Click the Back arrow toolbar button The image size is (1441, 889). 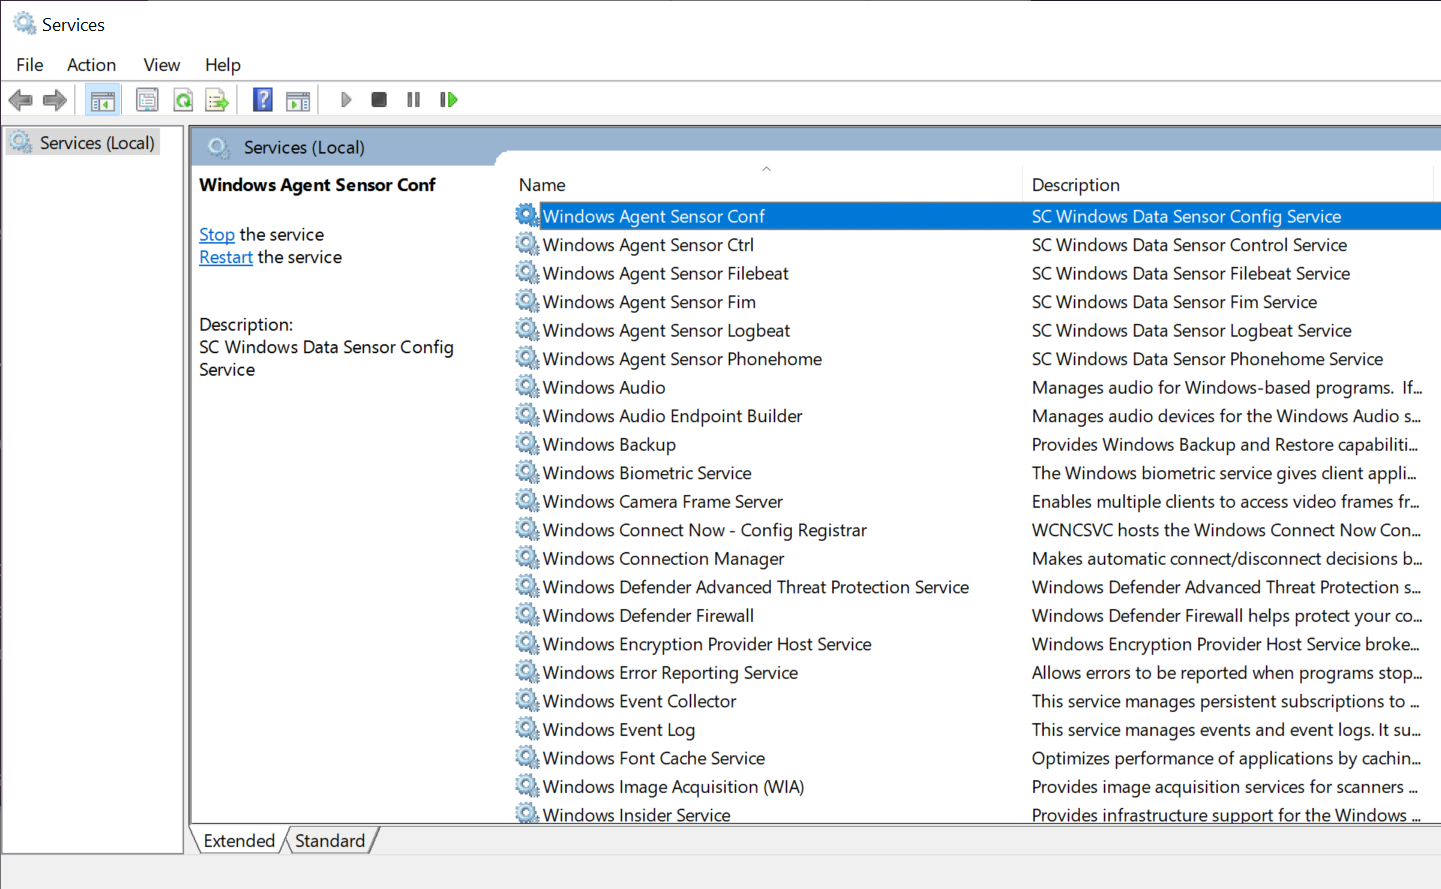(20, 100)
